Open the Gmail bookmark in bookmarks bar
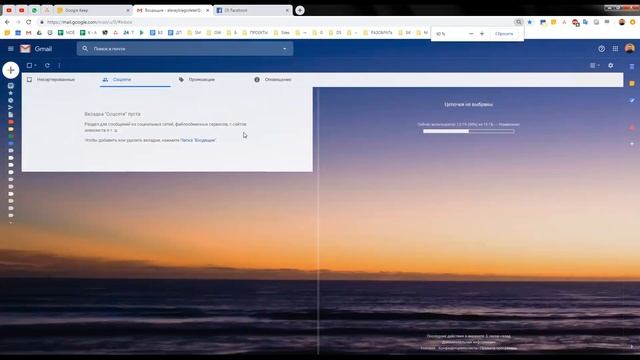The height and width of the screenshot is (360, 640). [29, 33]
